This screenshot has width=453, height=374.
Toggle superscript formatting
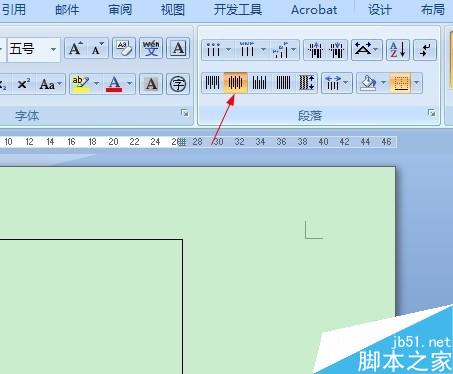tap(23, 84)
